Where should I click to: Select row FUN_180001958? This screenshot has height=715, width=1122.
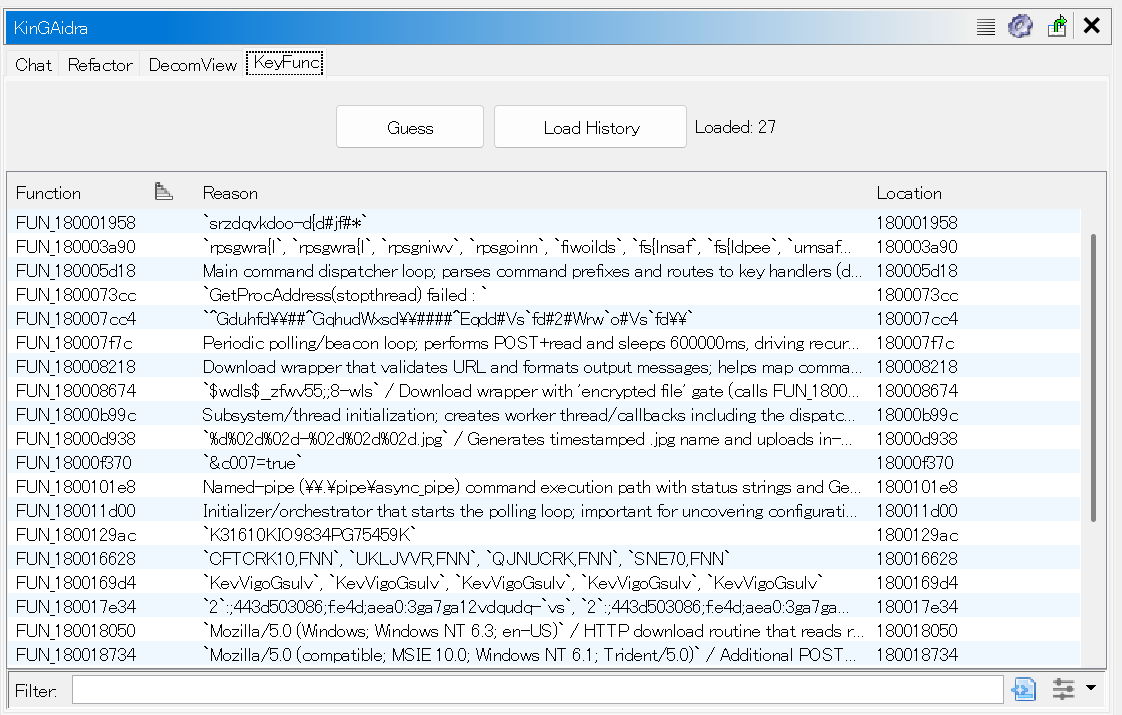545,223
